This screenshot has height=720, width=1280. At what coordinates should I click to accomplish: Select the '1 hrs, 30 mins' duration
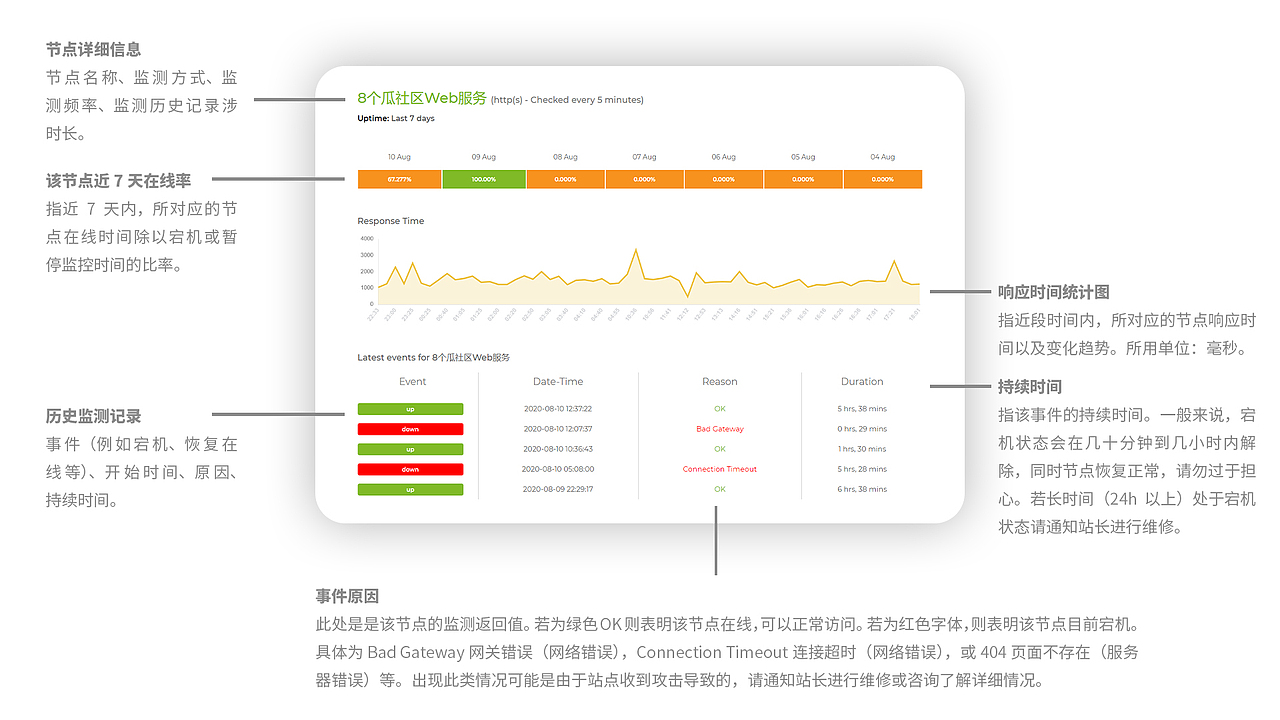pos(862,449)
